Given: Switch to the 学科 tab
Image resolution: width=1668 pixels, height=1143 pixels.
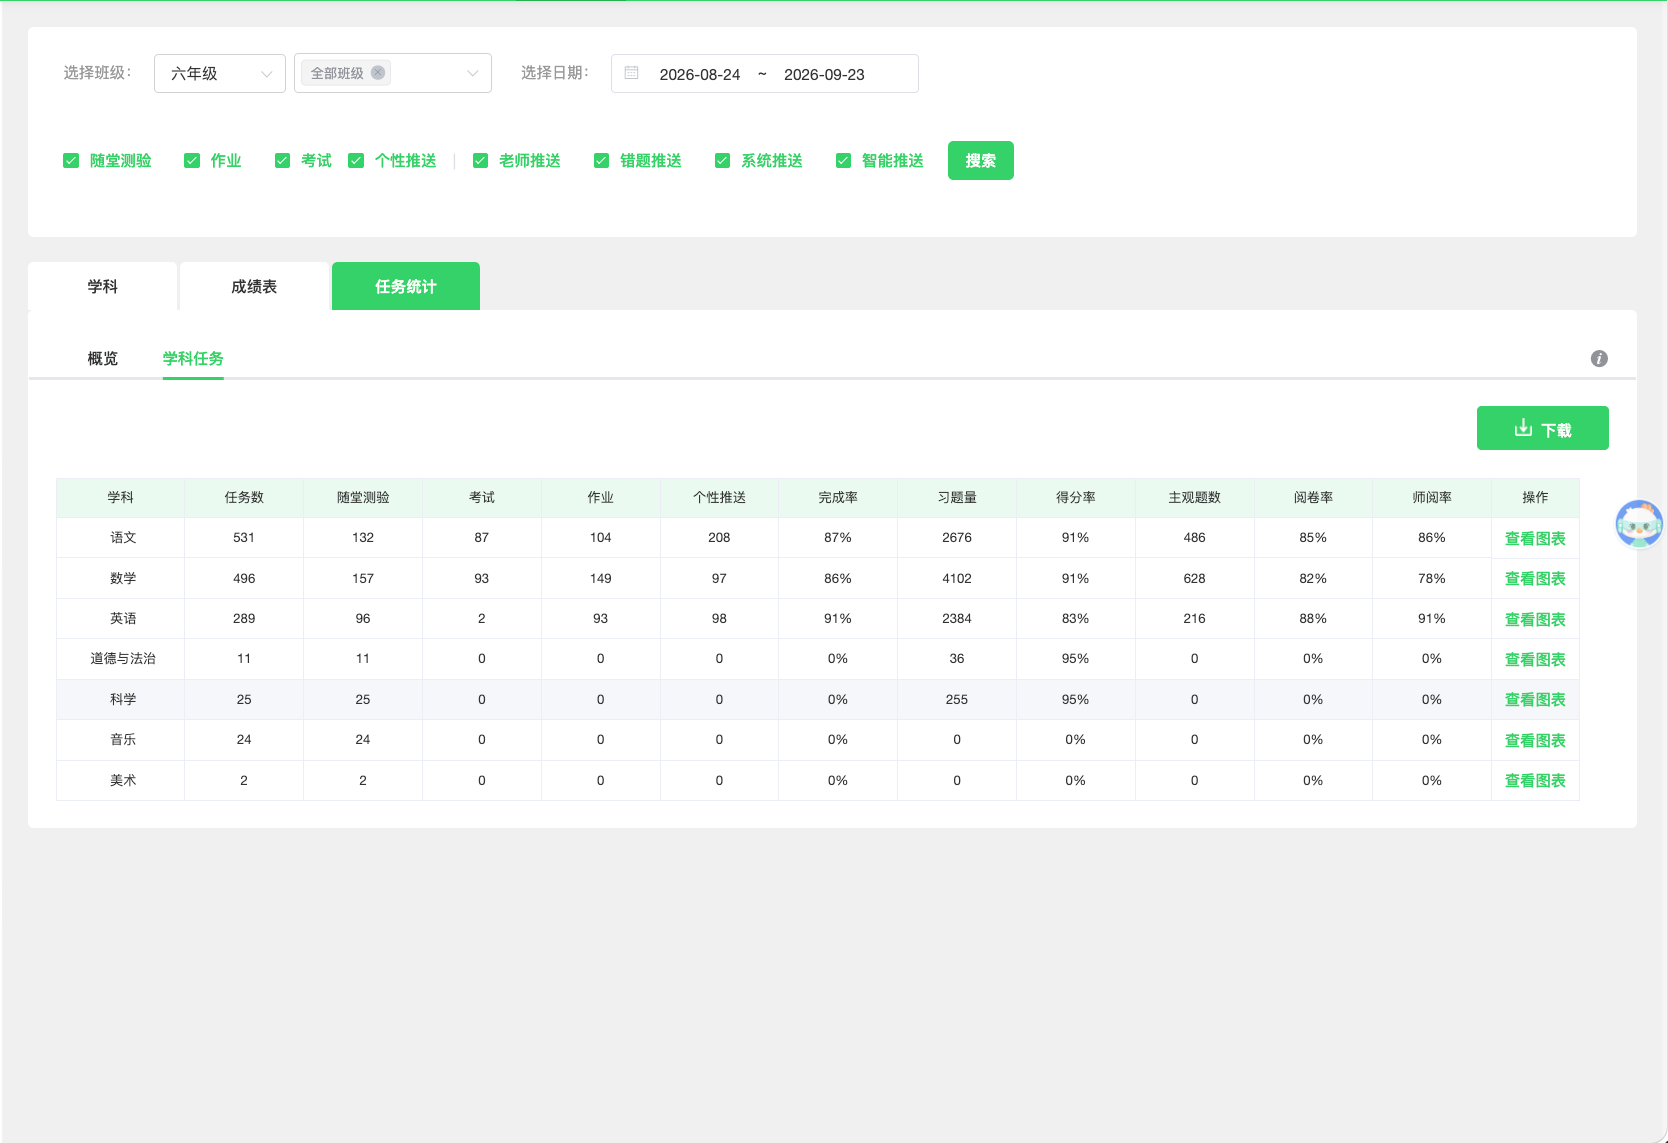Looking at the screenshot, I should click(x=103, y=286).
